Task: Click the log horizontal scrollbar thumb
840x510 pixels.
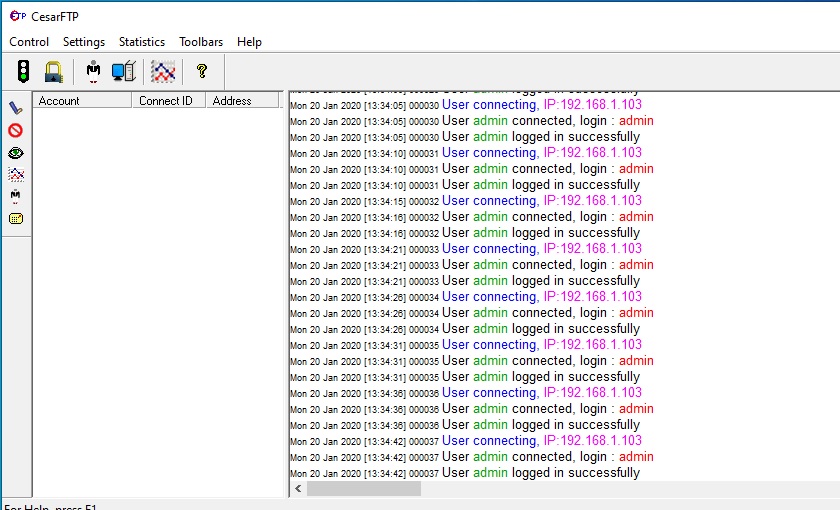Action: pos(364,489)
